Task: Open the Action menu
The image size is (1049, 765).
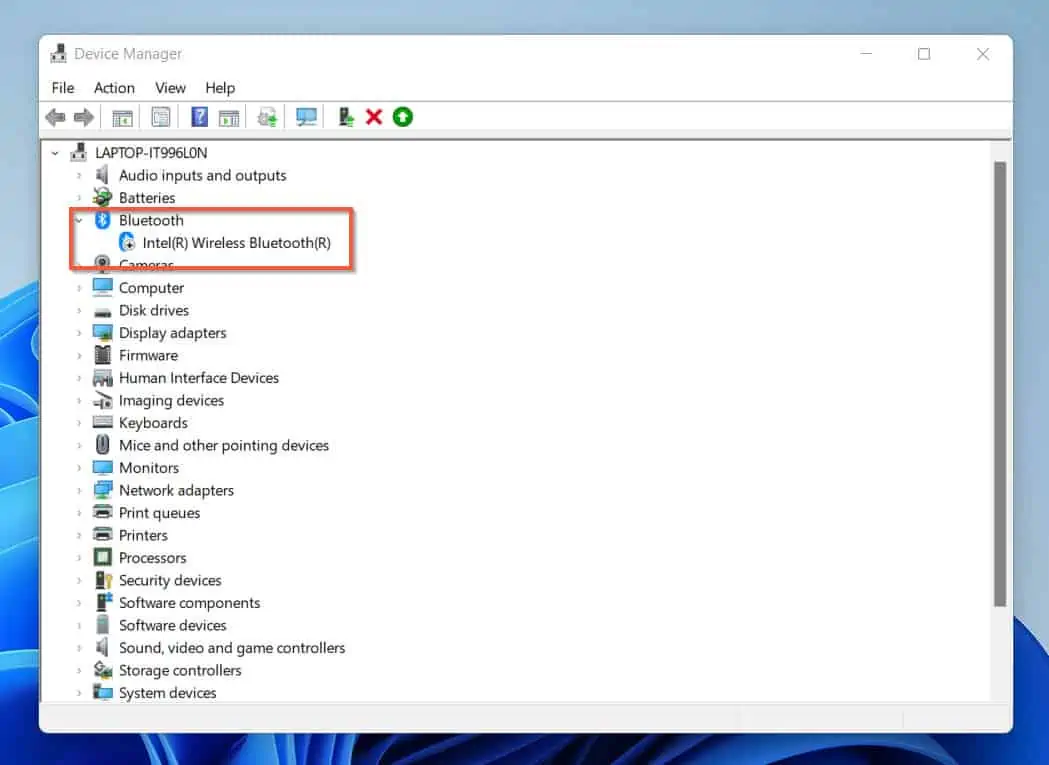Action: [x=114, y=88]
